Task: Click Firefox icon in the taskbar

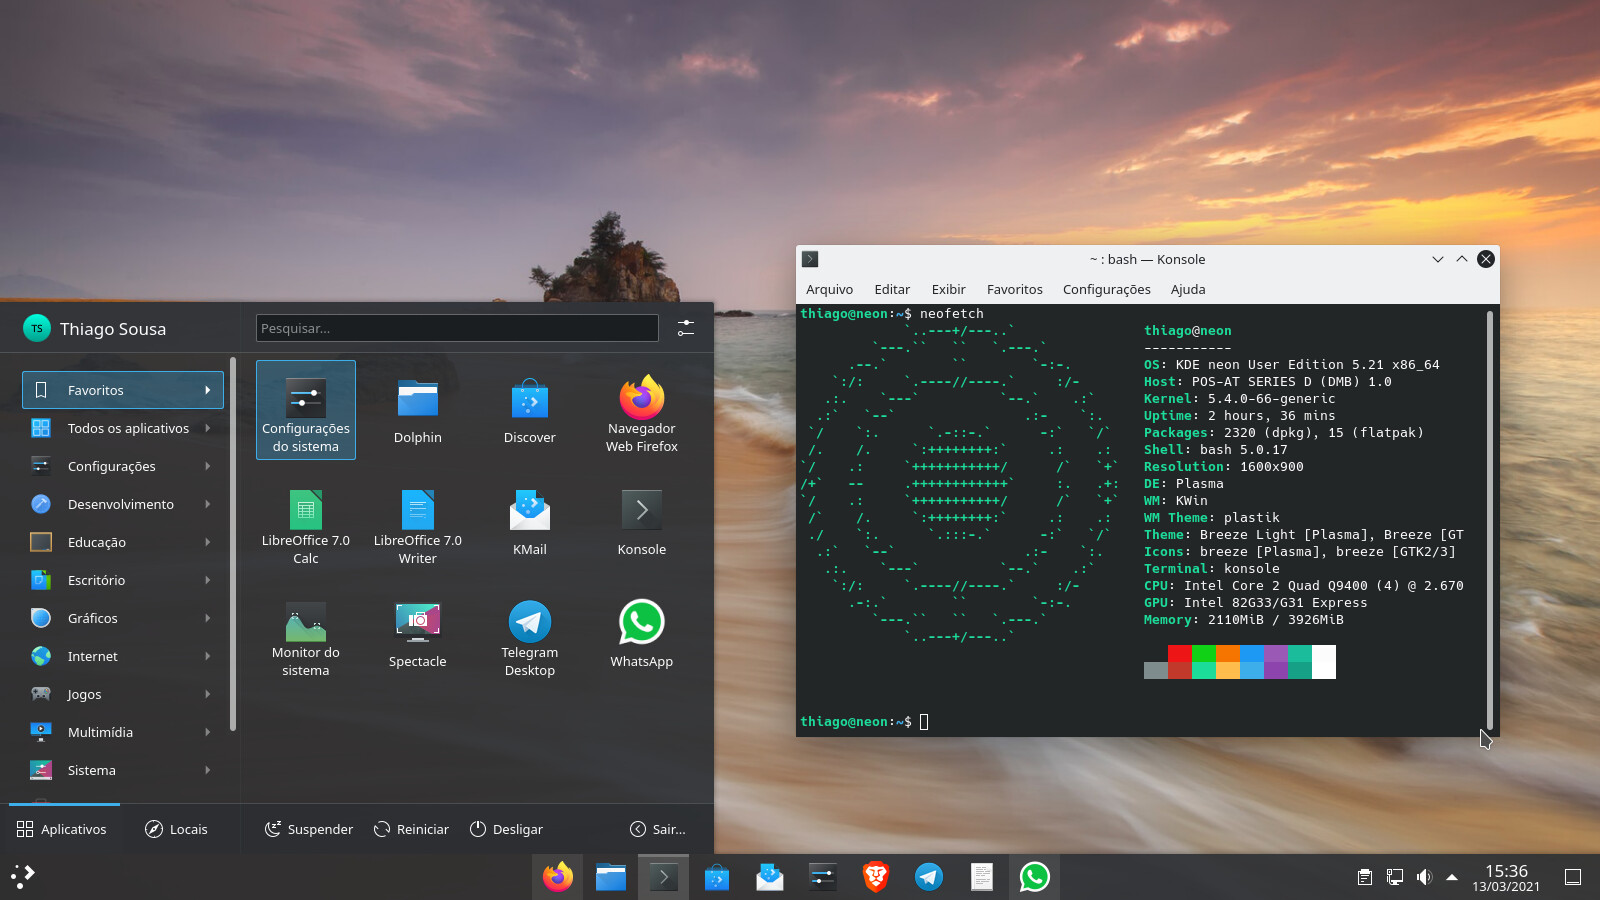Action: [557, 877]
